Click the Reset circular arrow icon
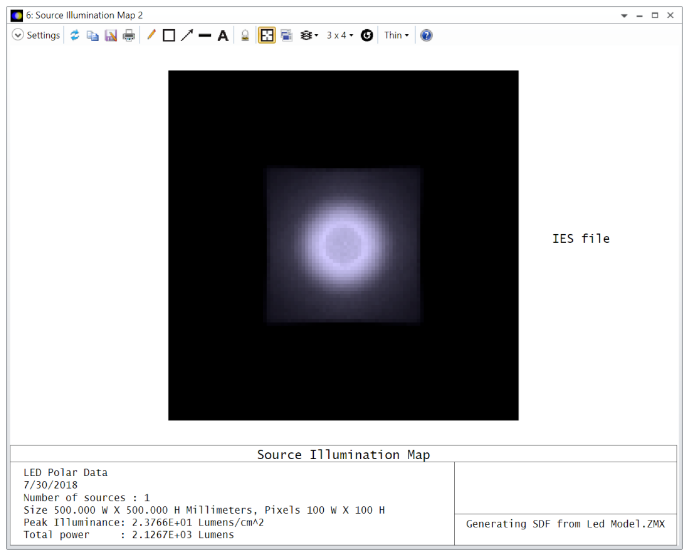 tap(367, 35)
